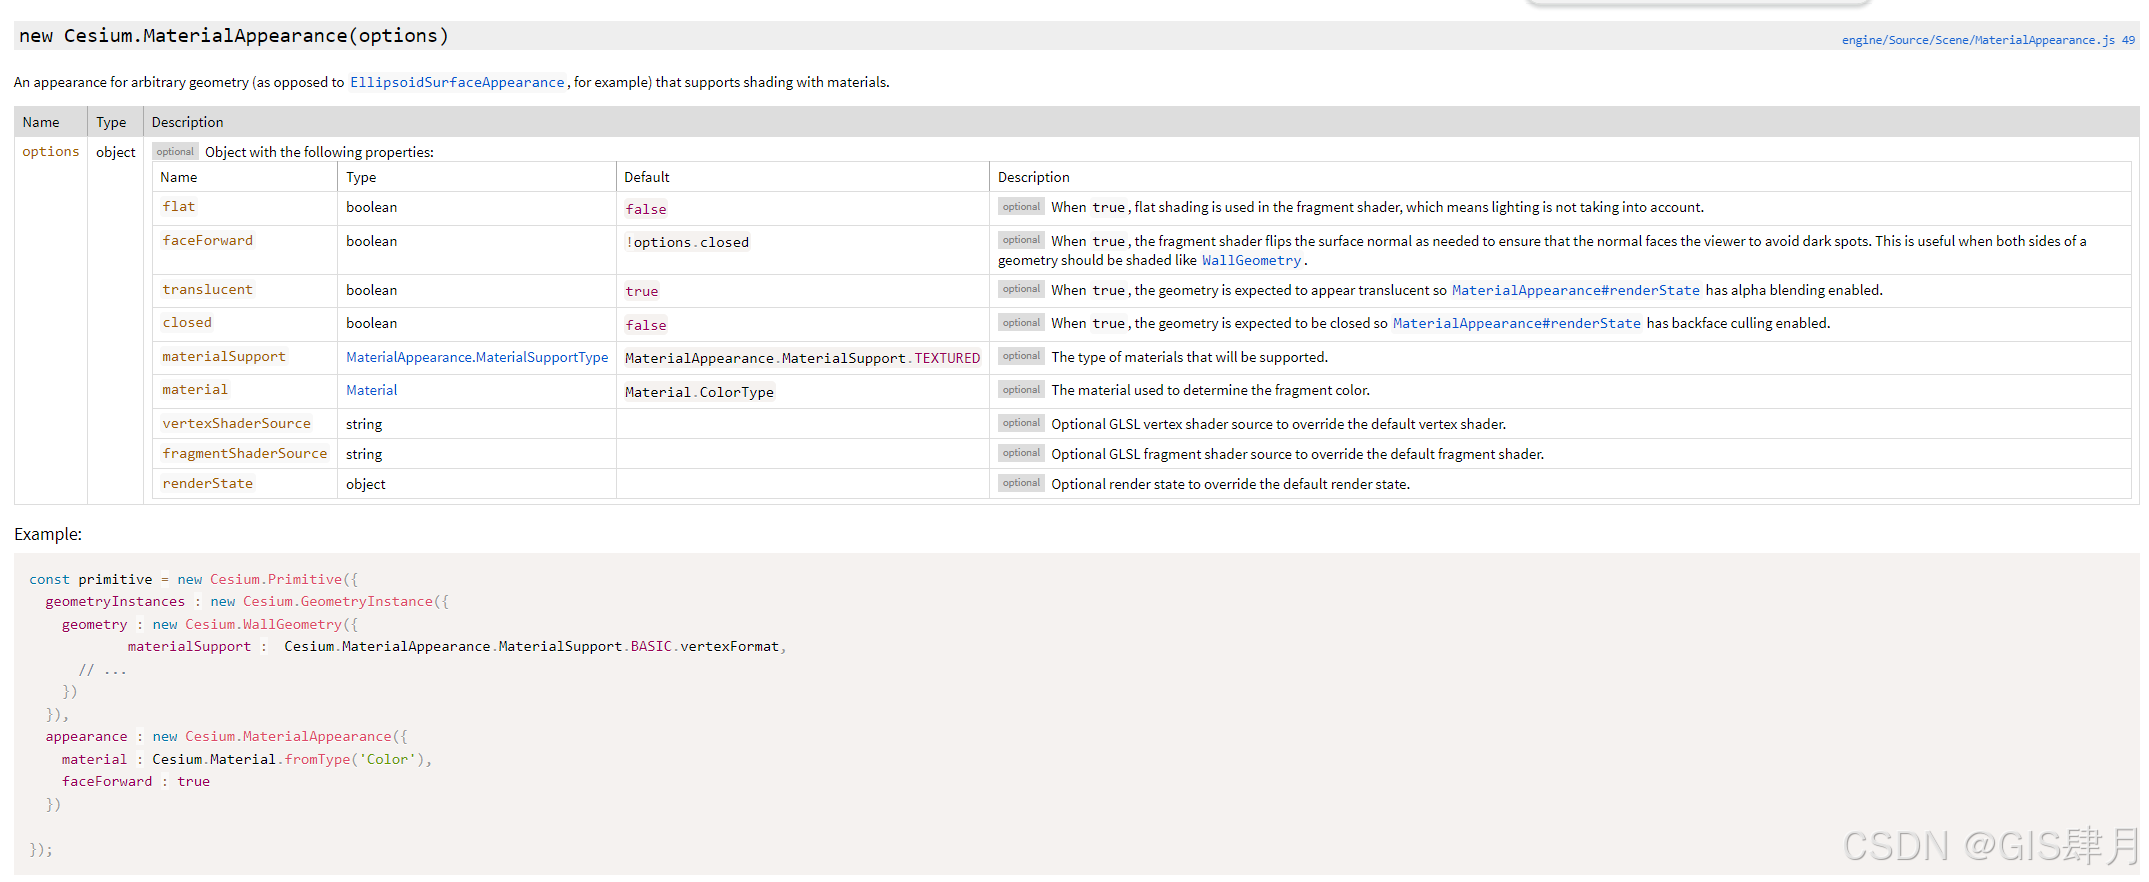The width and height of the screenshot is (2149, 882).
Task: Click the optional badge in renderState row
Action: [x=1021, y=484]
